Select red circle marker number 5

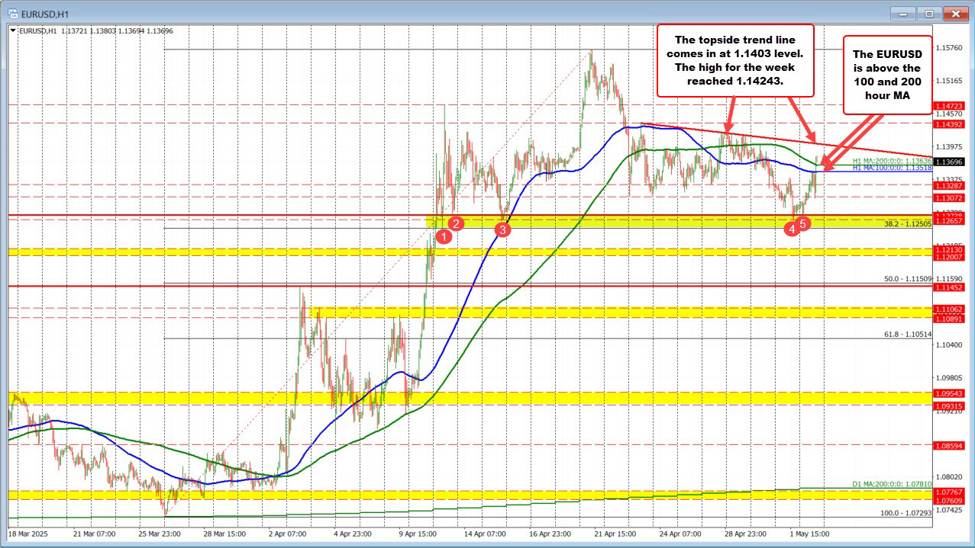point(803,224)
